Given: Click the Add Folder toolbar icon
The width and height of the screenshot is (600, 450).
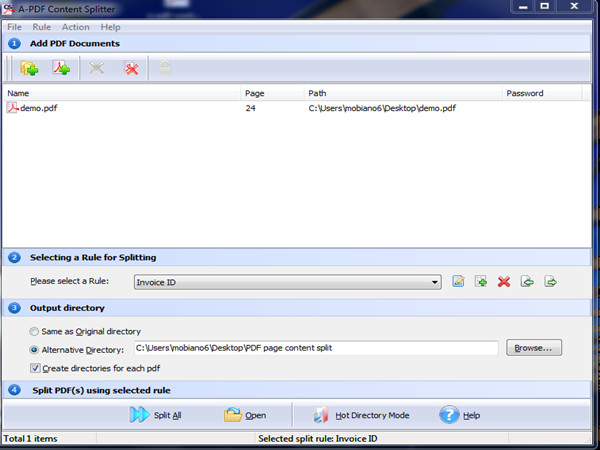Looking at the screenshot, I should (x=29, y=68).
